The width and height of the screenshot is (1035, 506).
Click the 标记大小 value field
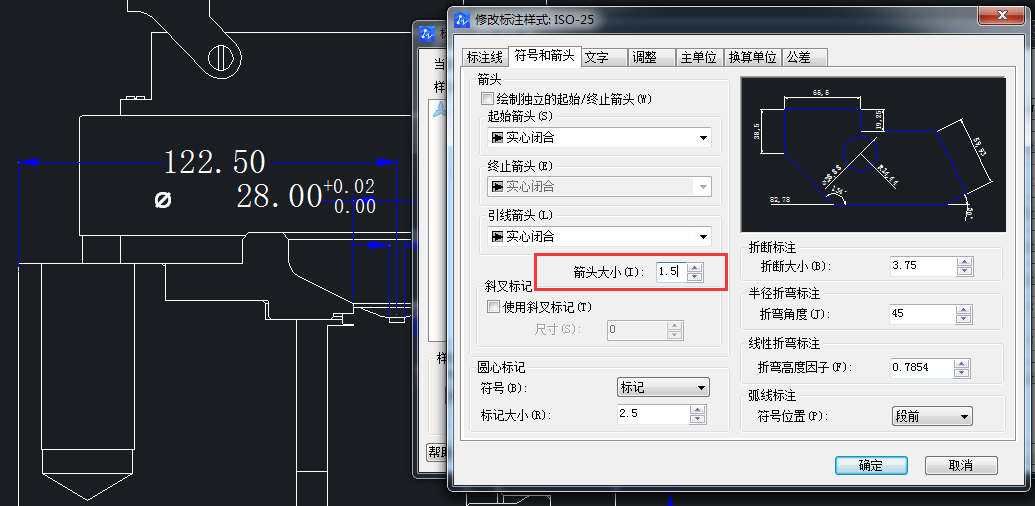click(653, 414)
